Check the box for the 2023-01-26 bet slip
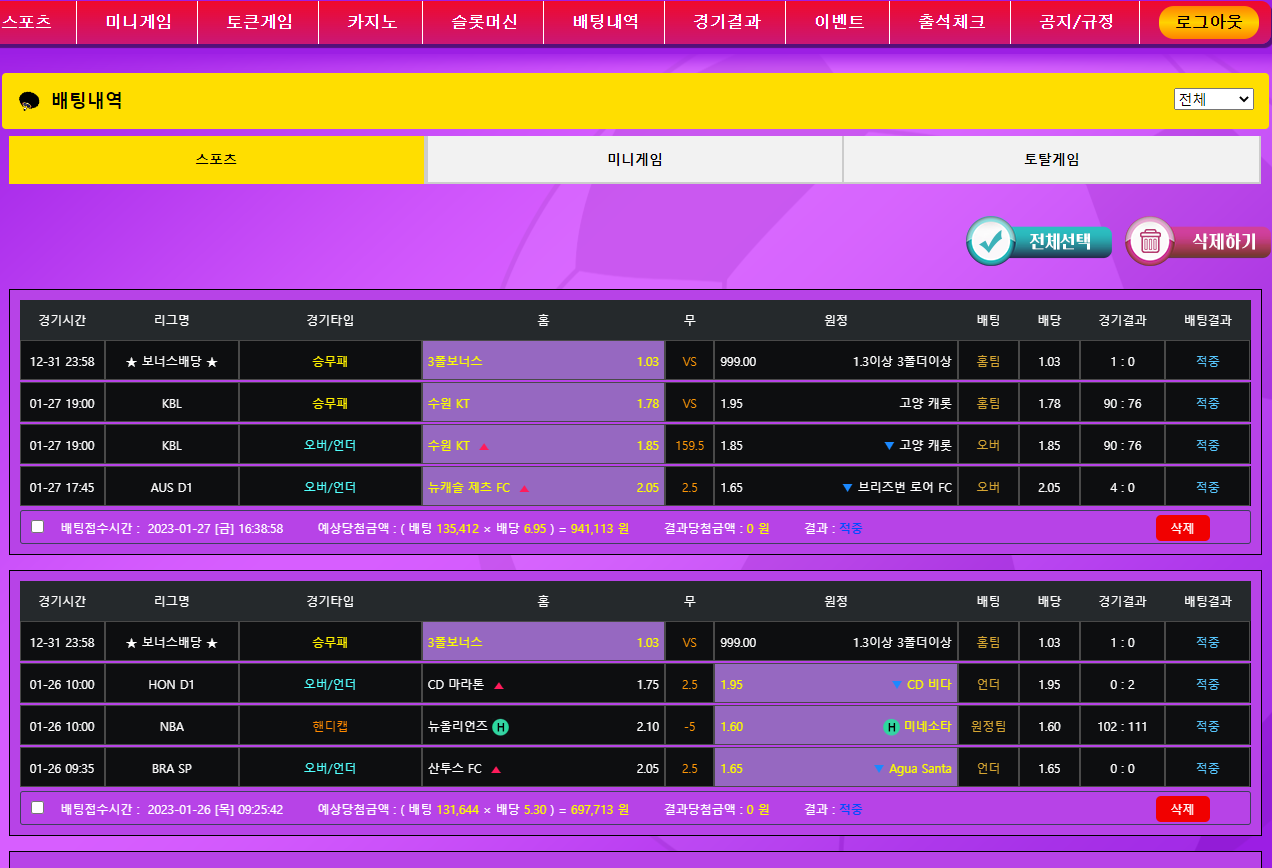Image resolution: width=1272 pixels, height=868 pixels. click(x=38, y=807)
